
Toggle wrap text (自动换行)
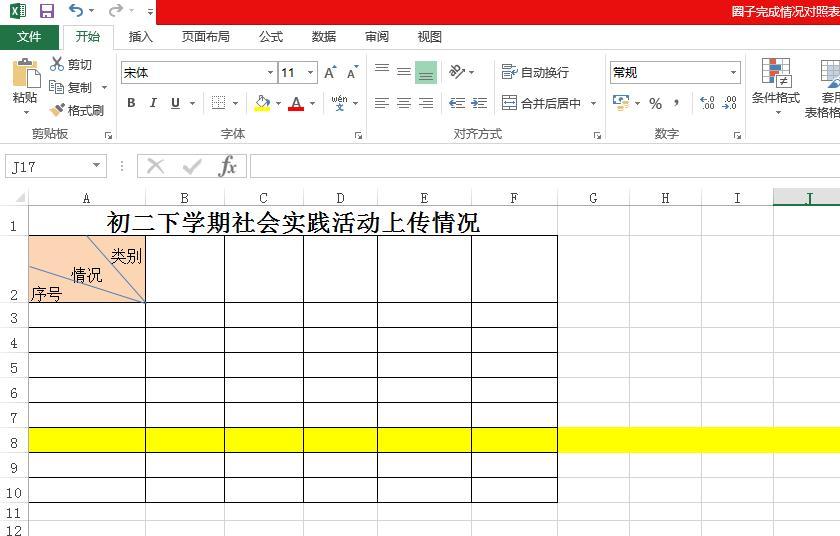(536, 72)
